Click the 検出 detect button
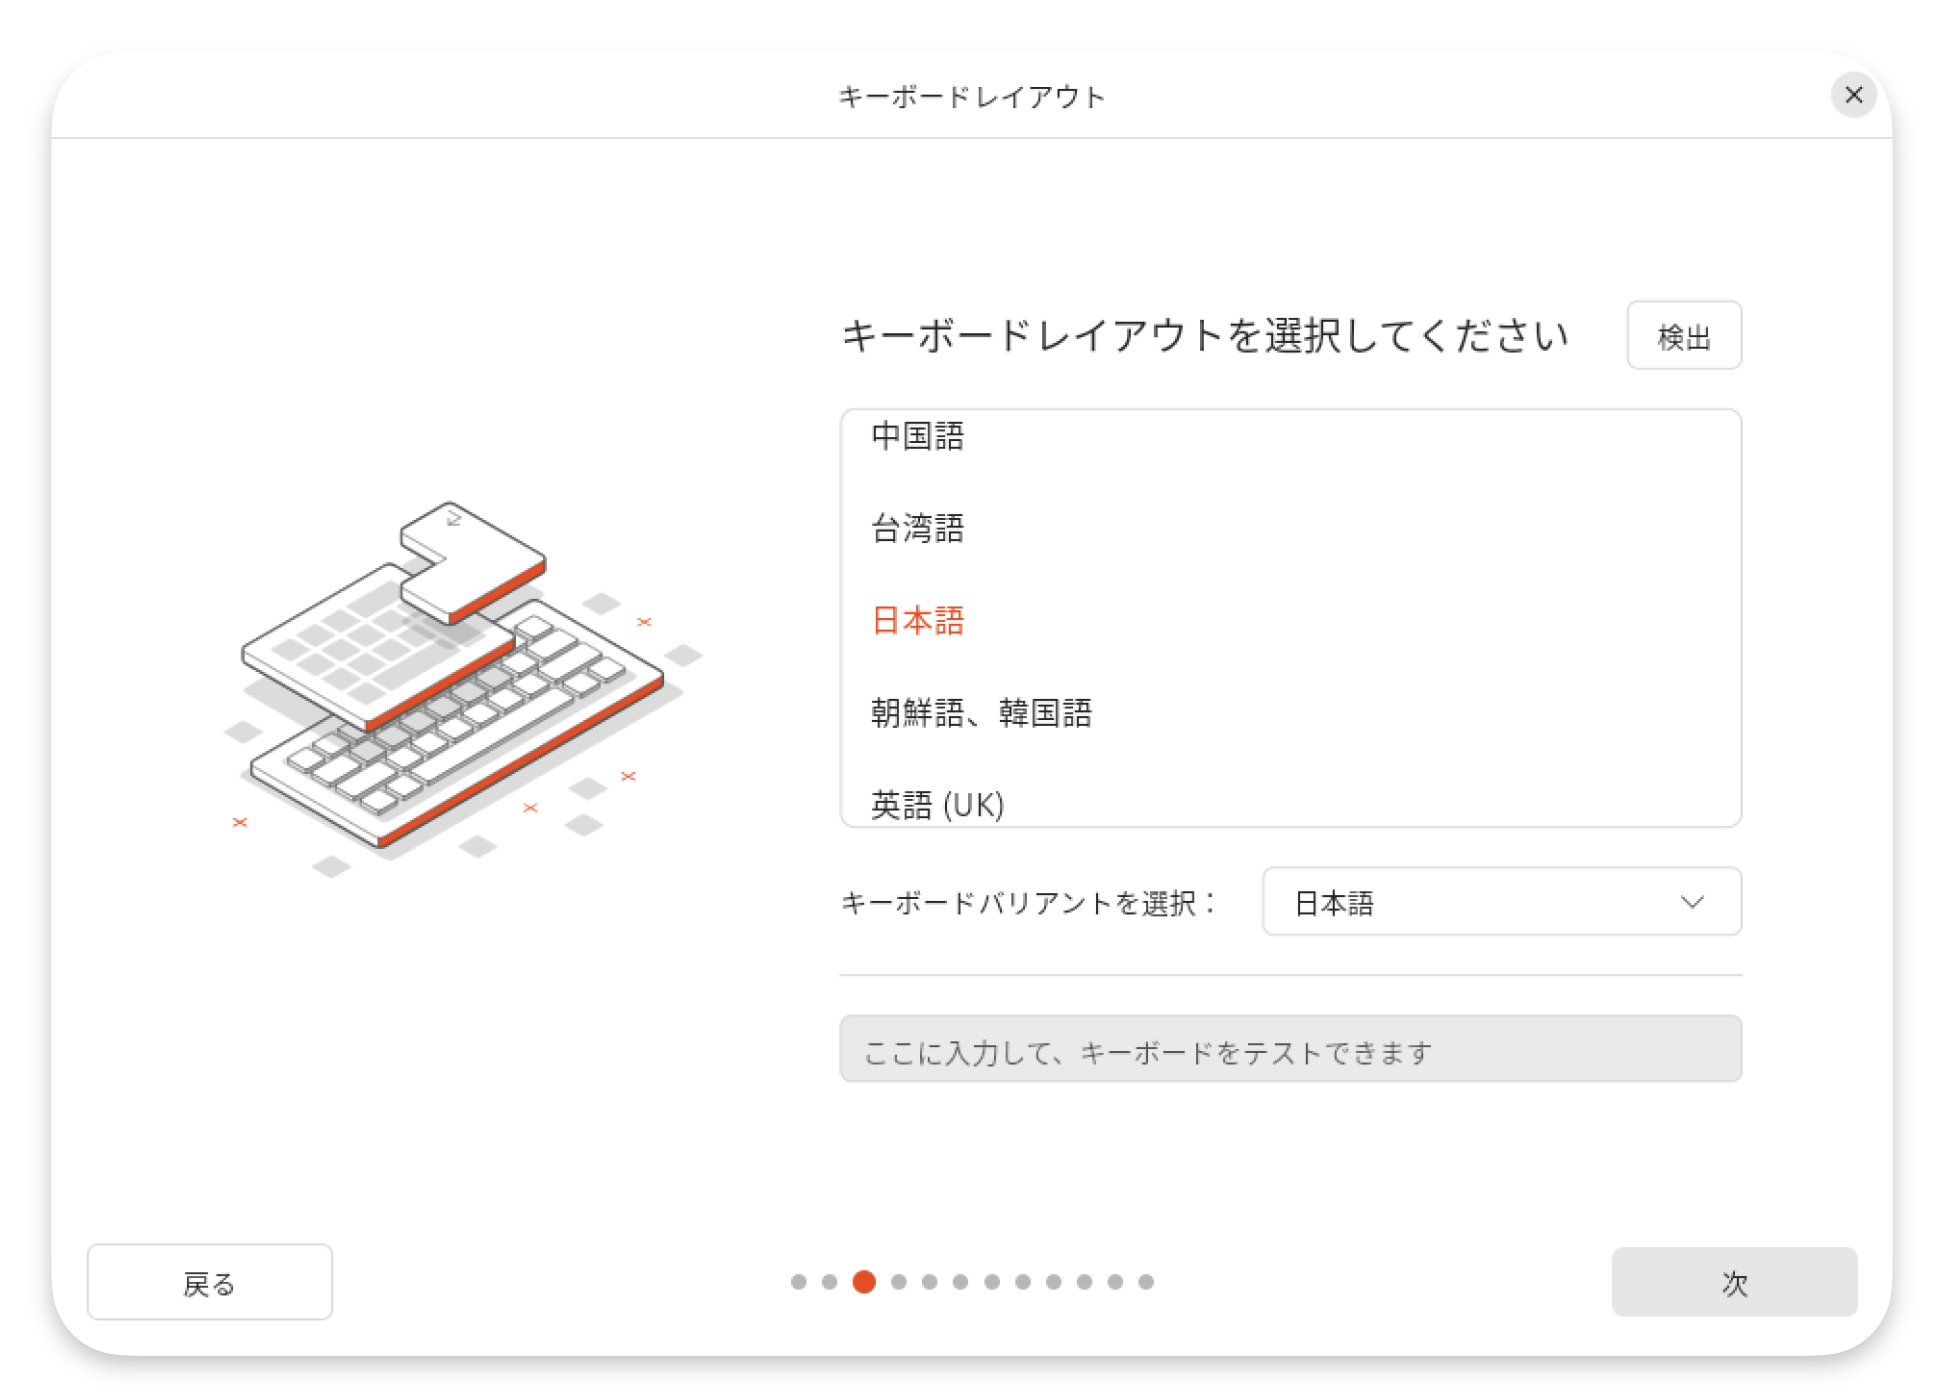 pos(1683,336)
